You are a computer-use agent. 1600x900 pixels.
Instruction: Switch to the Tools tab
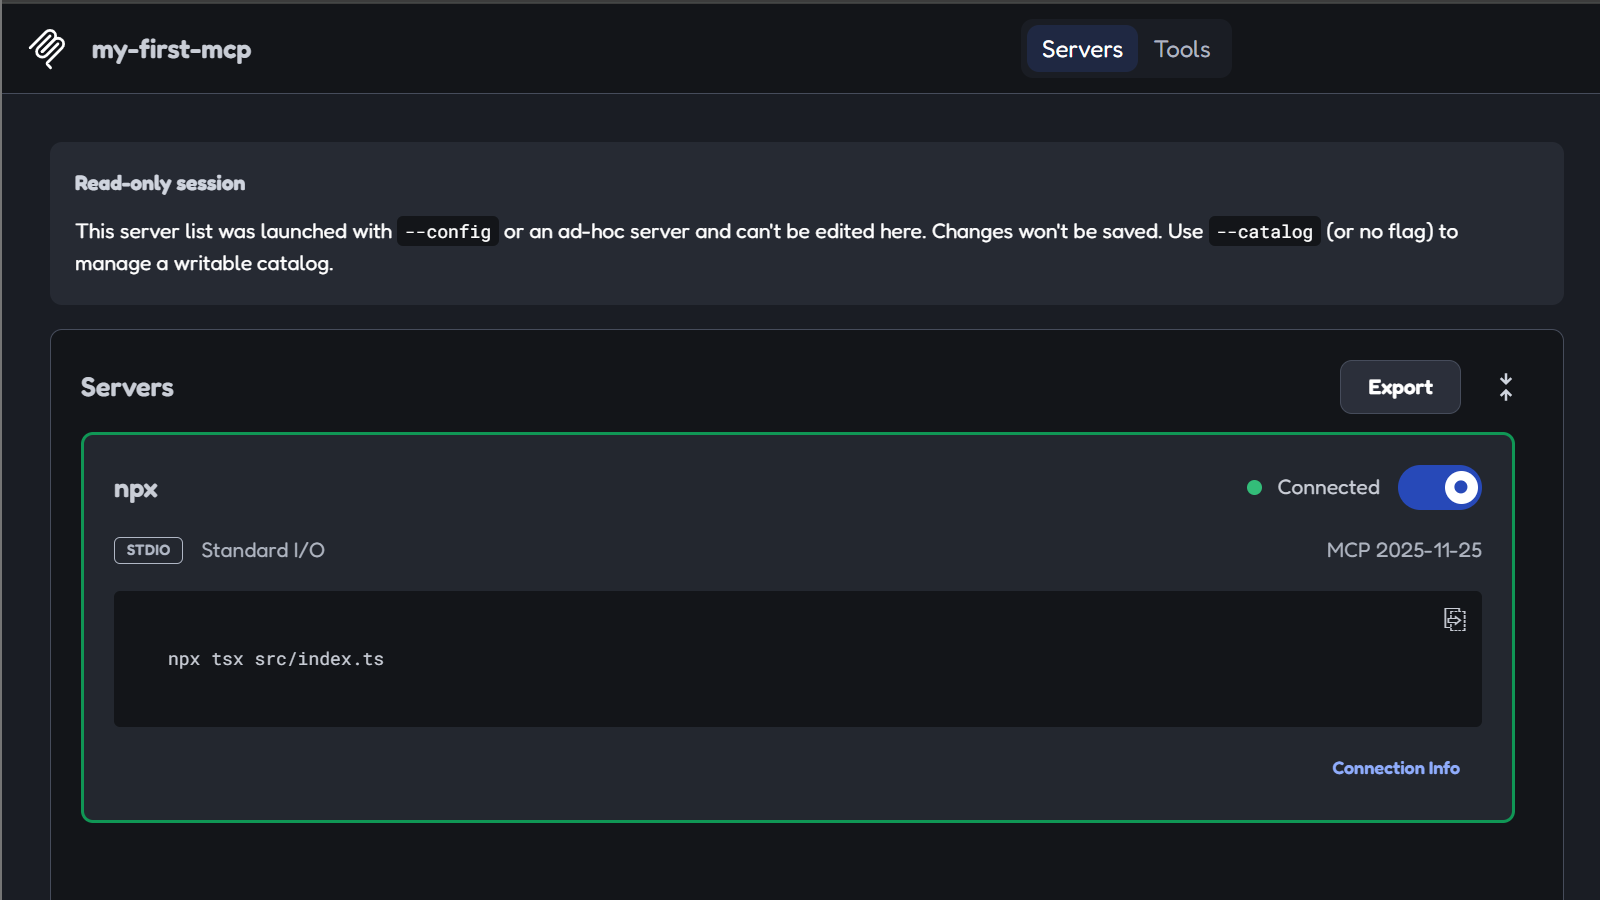1182,49
